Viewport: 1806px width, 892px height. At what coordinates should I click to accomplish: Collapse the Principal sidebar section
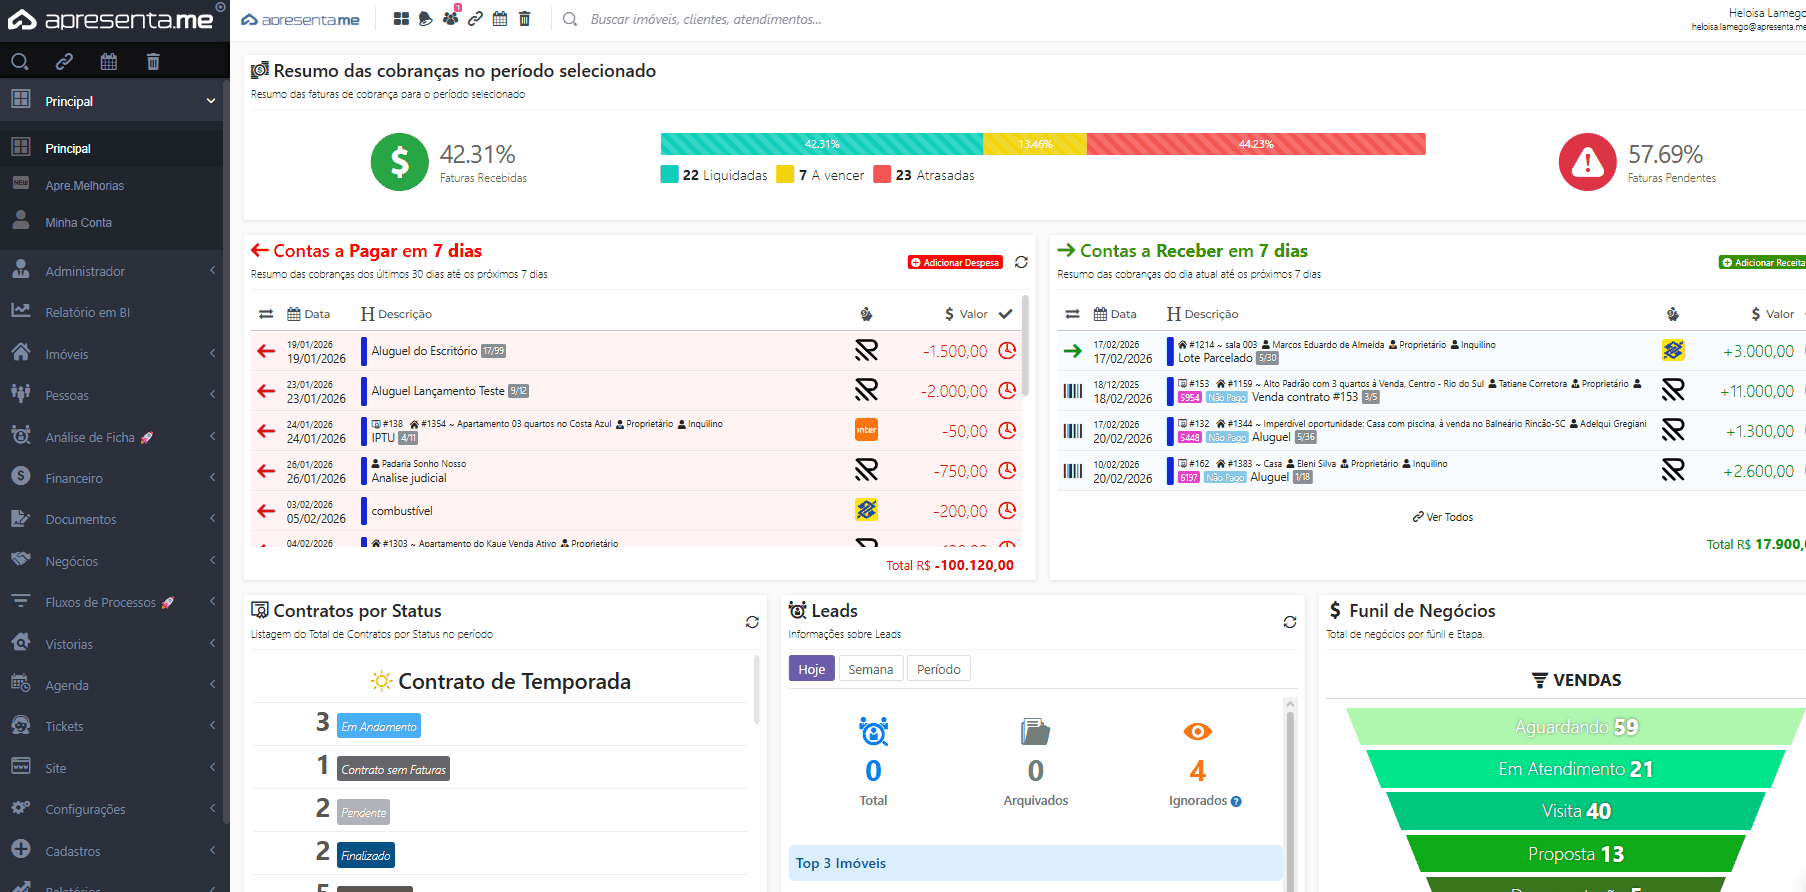[x=211, y=101]
